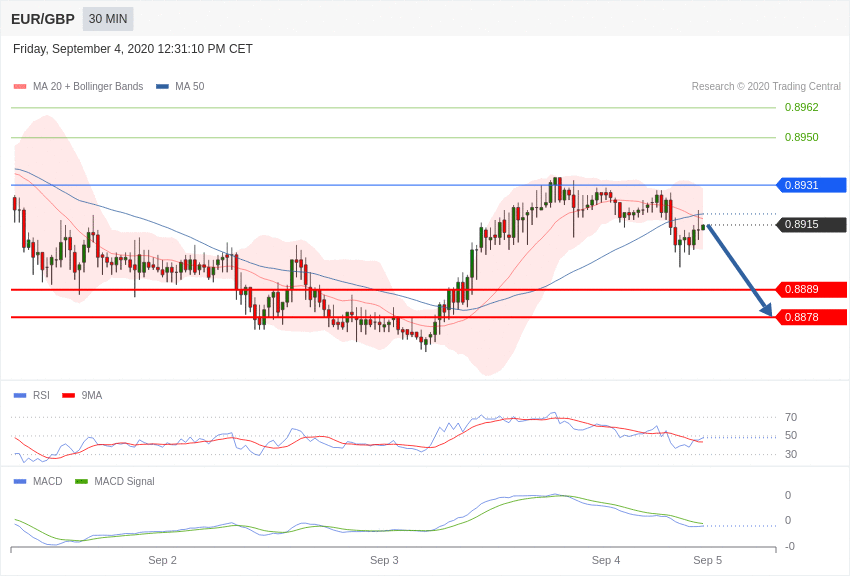The image size is (850, 576).
Task: Click the 0.8950 resistance level label
Action: [x=801, y=137]
